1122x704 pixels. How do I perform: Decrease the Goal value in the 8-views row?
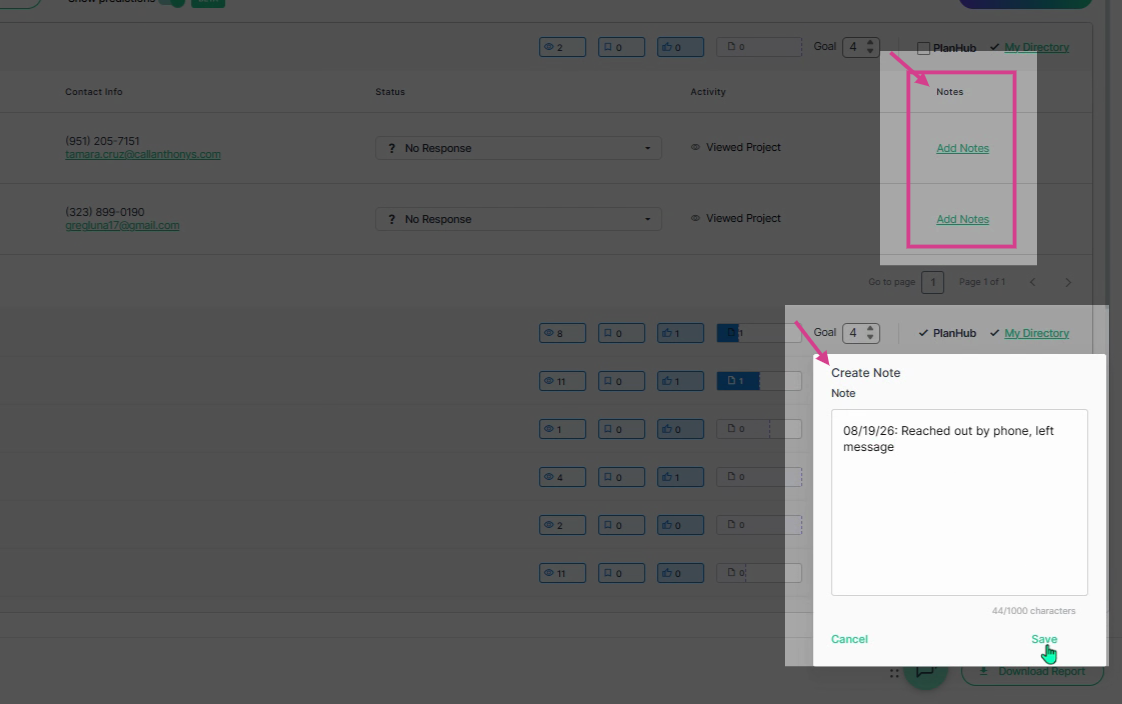pos(870,337)
